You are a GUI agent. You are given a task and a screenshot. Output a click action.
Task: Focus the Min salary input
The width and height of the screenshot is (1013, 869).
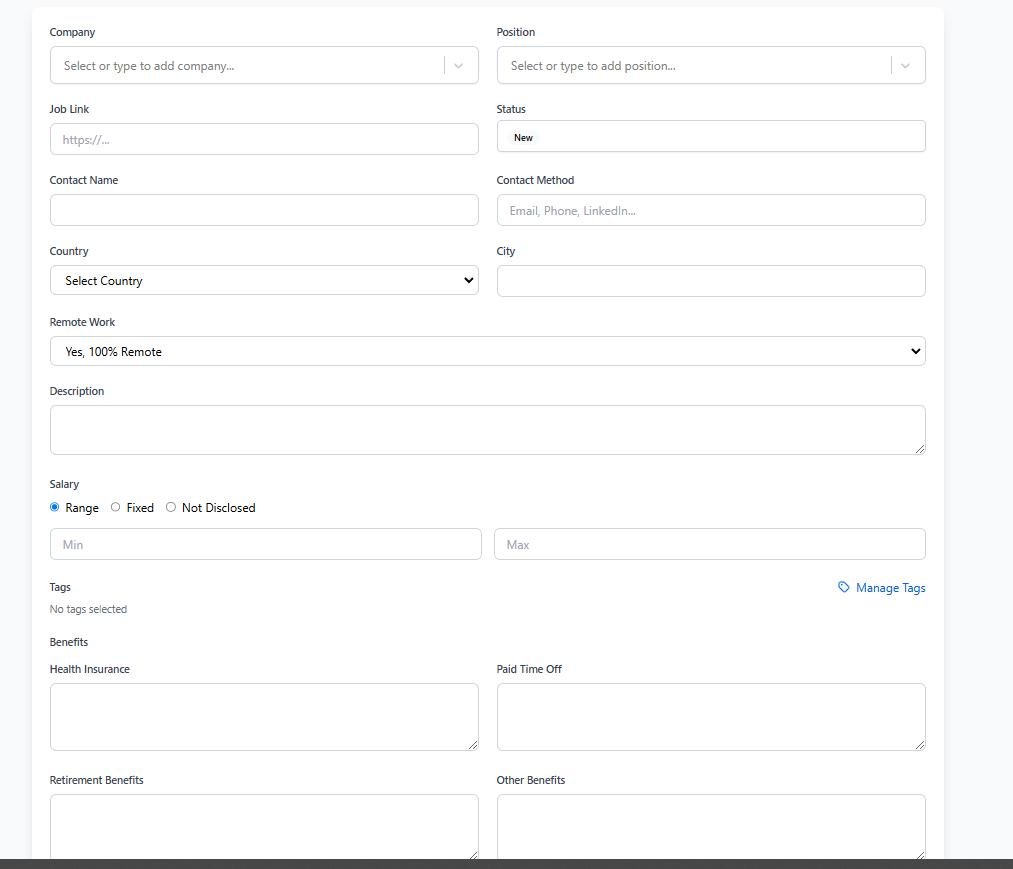pyautogui.click(x=265, y=545)
